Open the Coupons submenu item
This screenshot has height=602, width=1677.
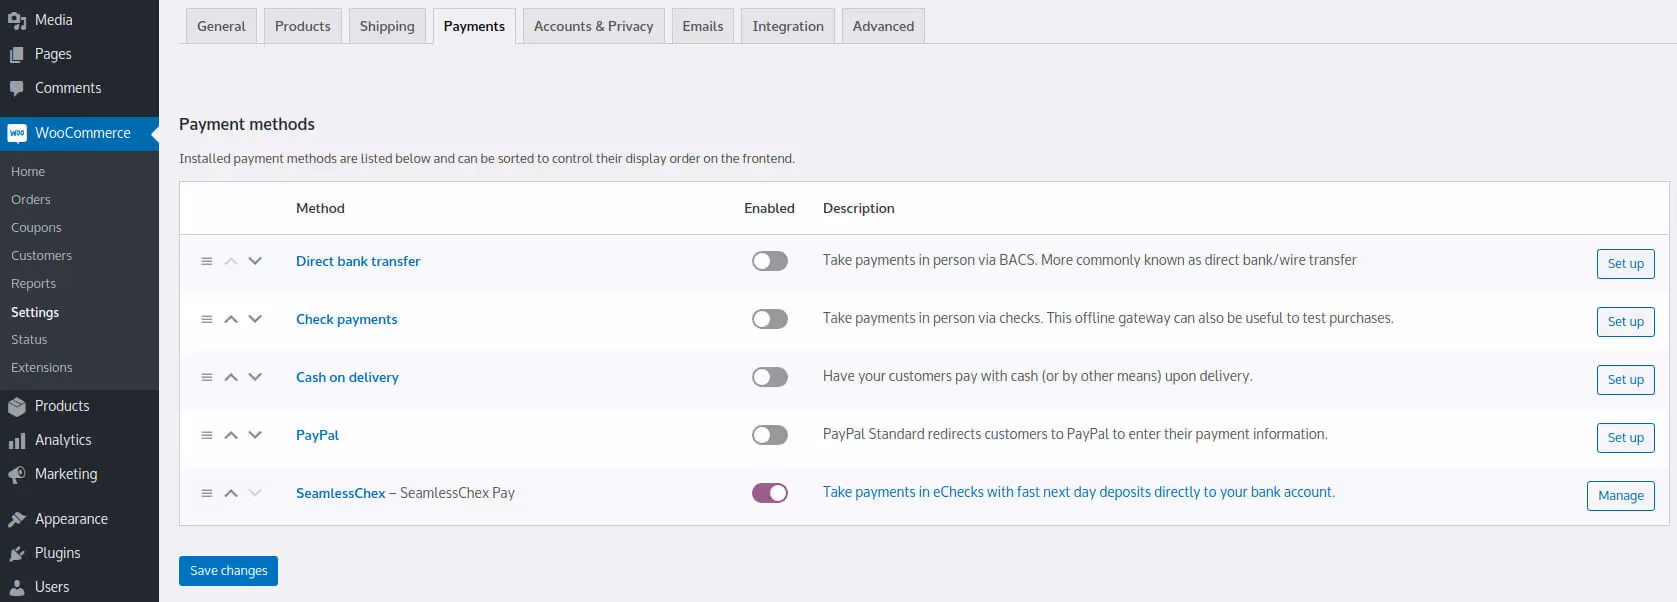pyautogui.click(x=36, y=228)
